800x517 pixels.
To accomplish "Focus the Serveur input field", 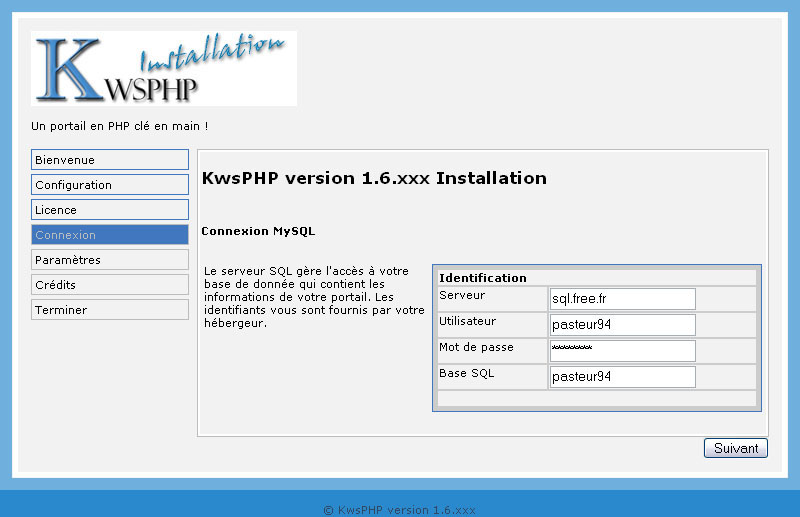I will click(622, 299).
